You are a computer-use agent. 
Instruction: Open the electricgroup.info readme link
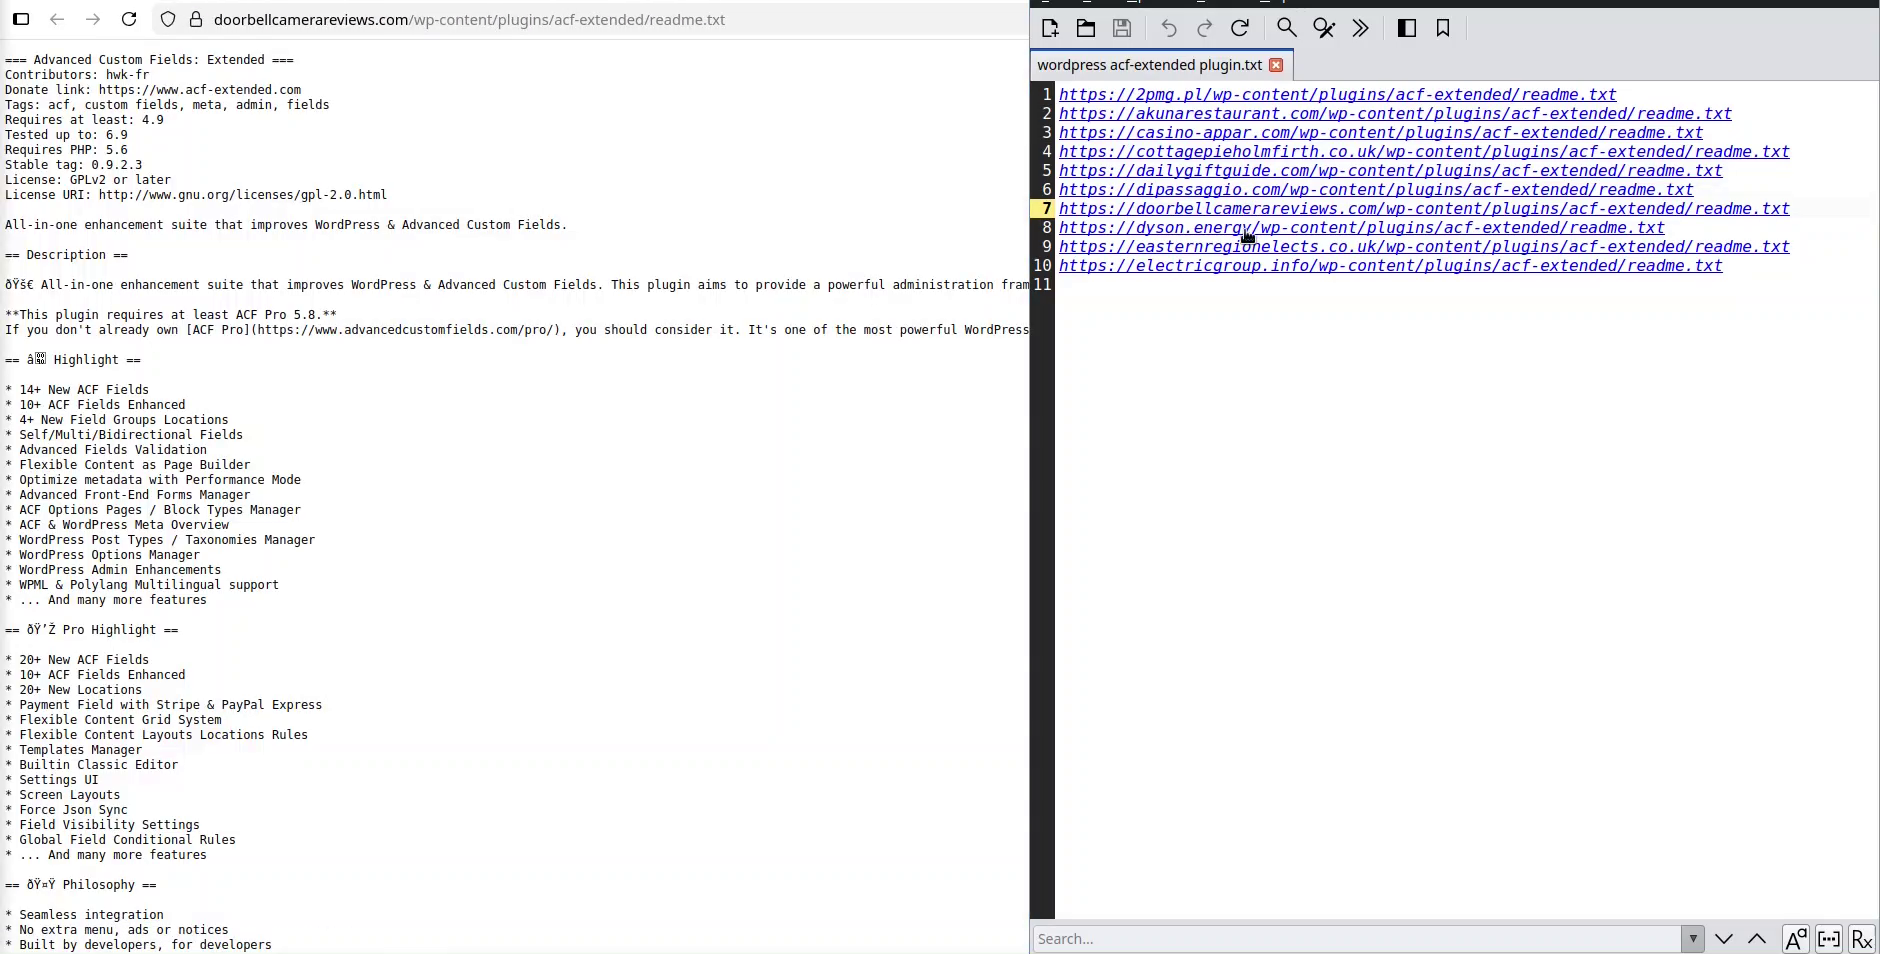(x=1391, y=266)
